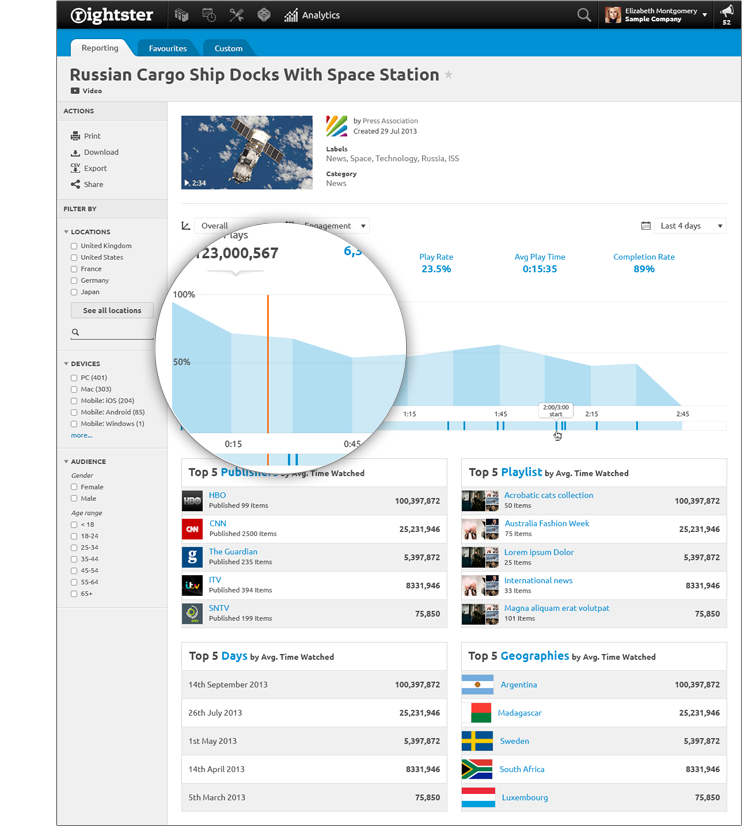Screen dimensions: 743x827
Task: Click the South Africa flag icon
Action: [x=477, y=770]
